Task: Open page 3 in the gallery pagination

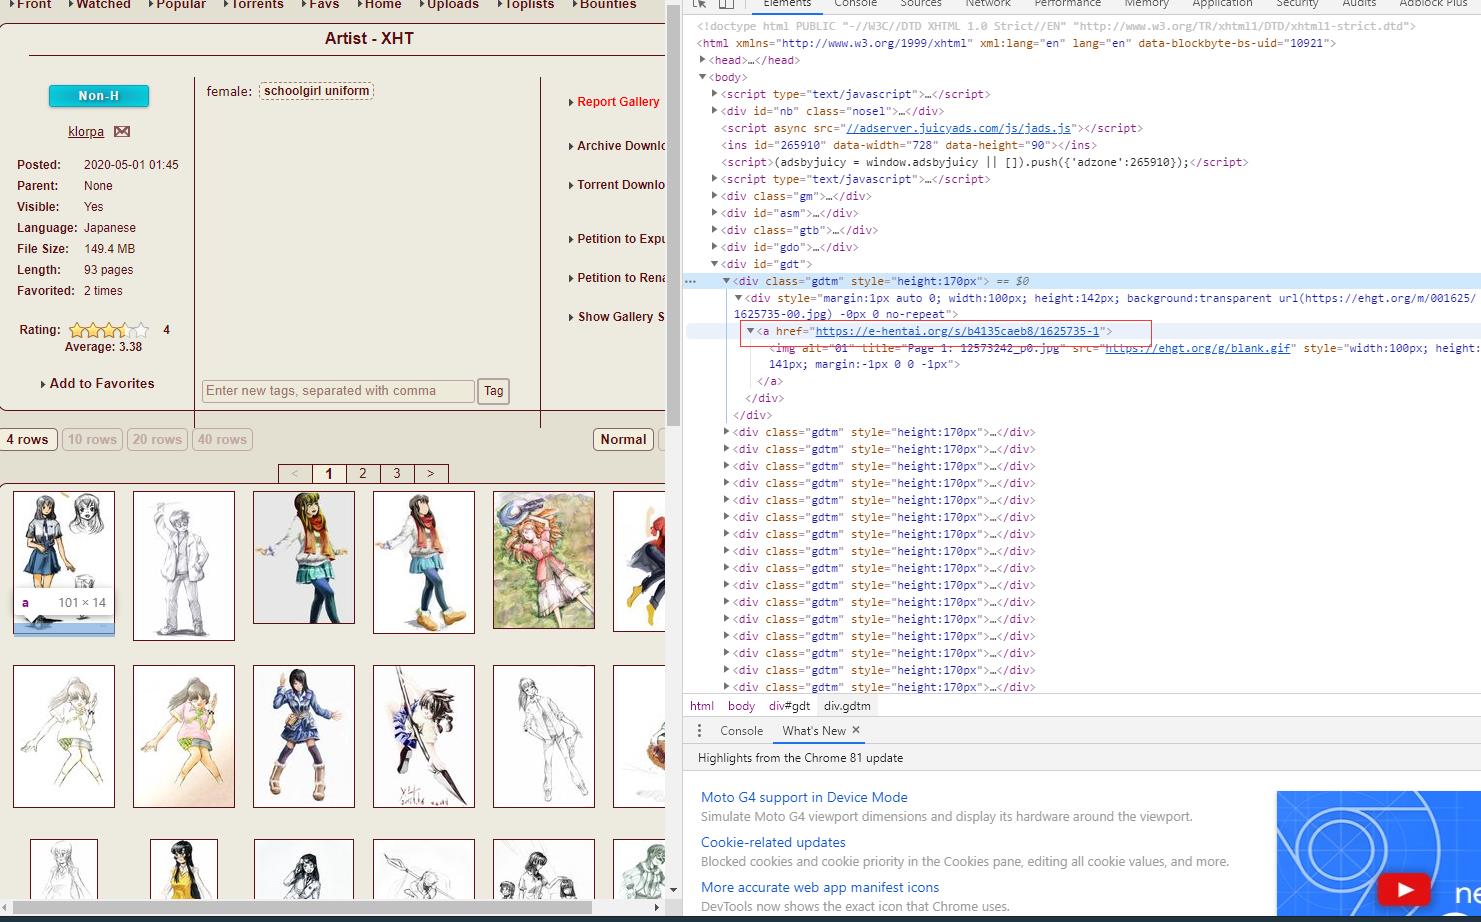Action: click(397, 474)
